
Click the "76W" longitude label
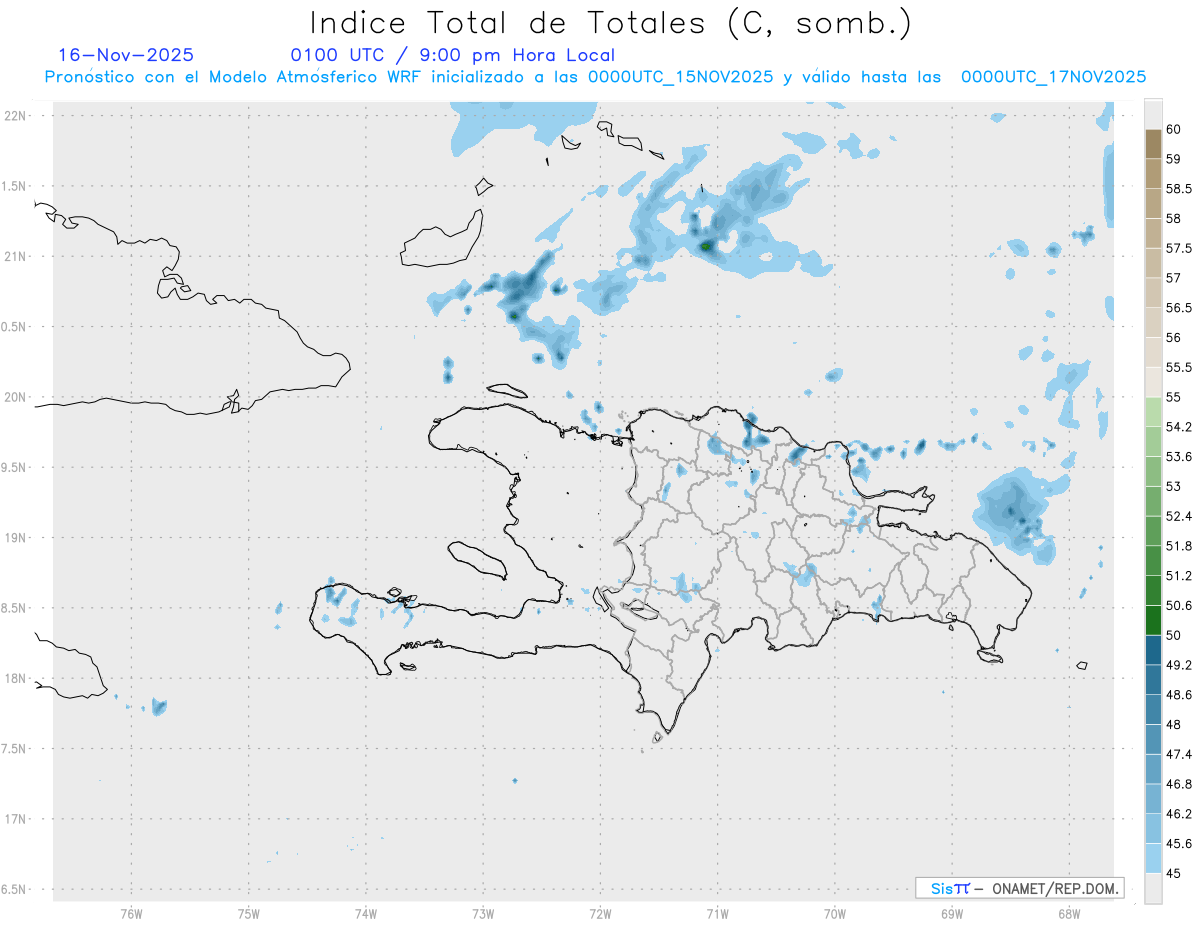point(131,913)
